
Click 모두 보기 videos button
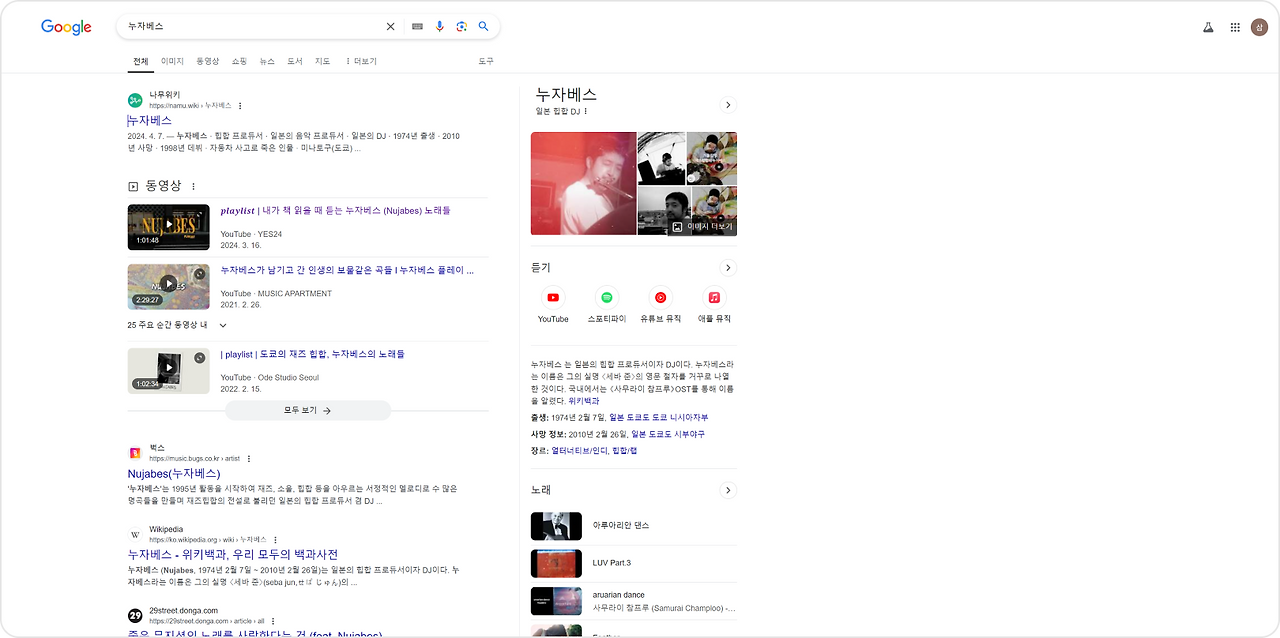tap(308, 410)
